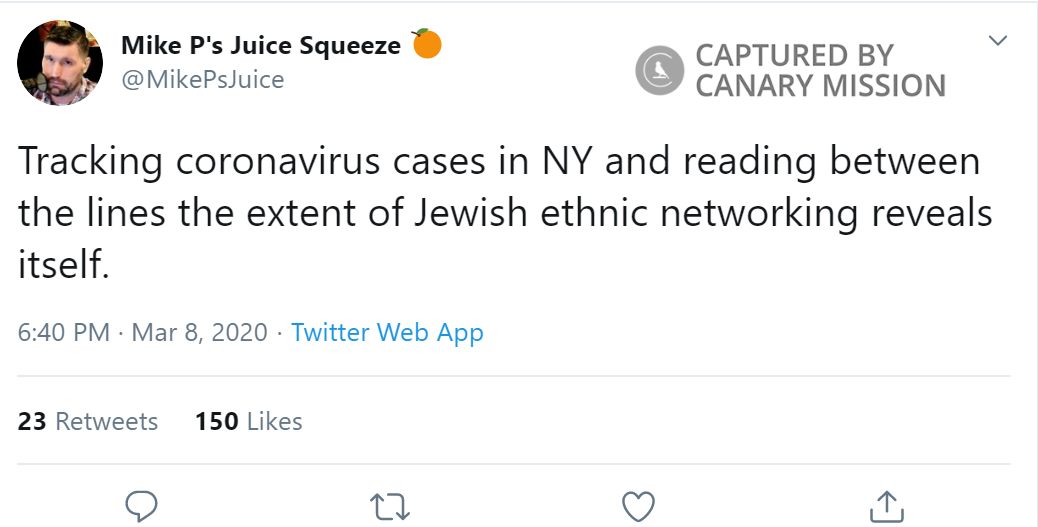The height and width of the screenshot is (527, 1038).
Task: Click the @MikePsJuice handle
Action: 202,79
